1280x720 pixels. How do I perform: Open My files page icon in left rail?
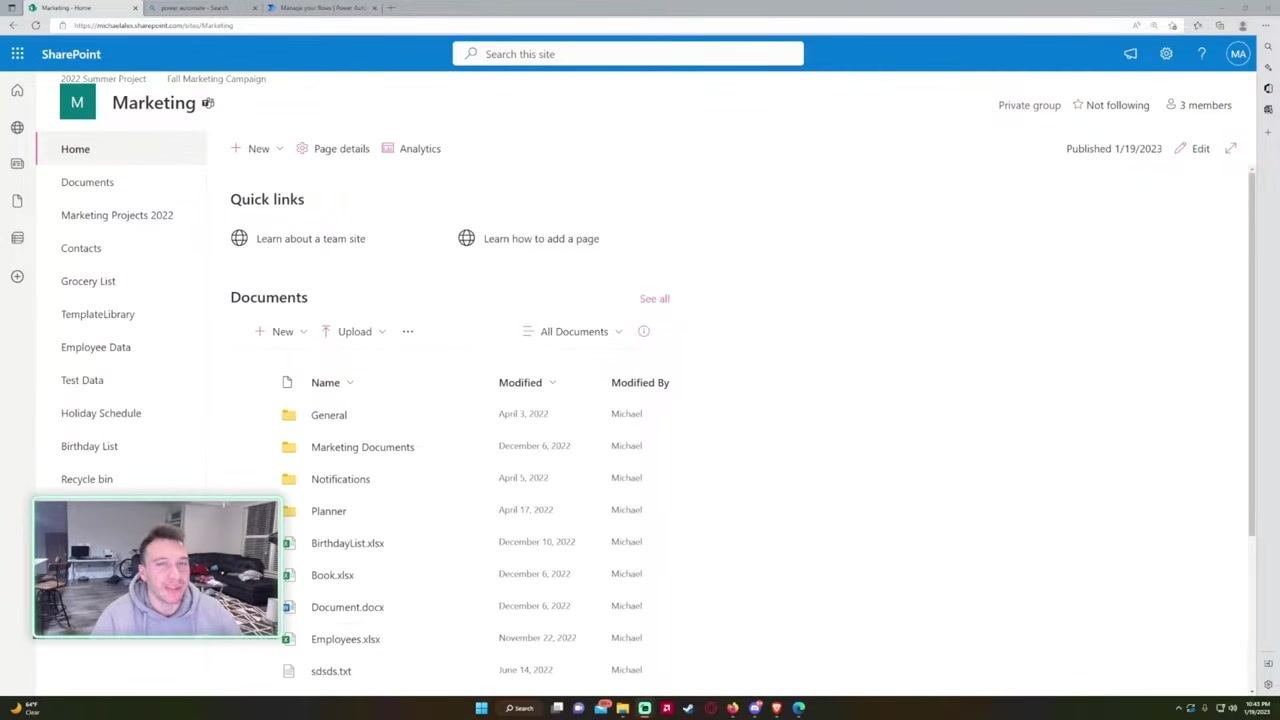coord(17,201)
